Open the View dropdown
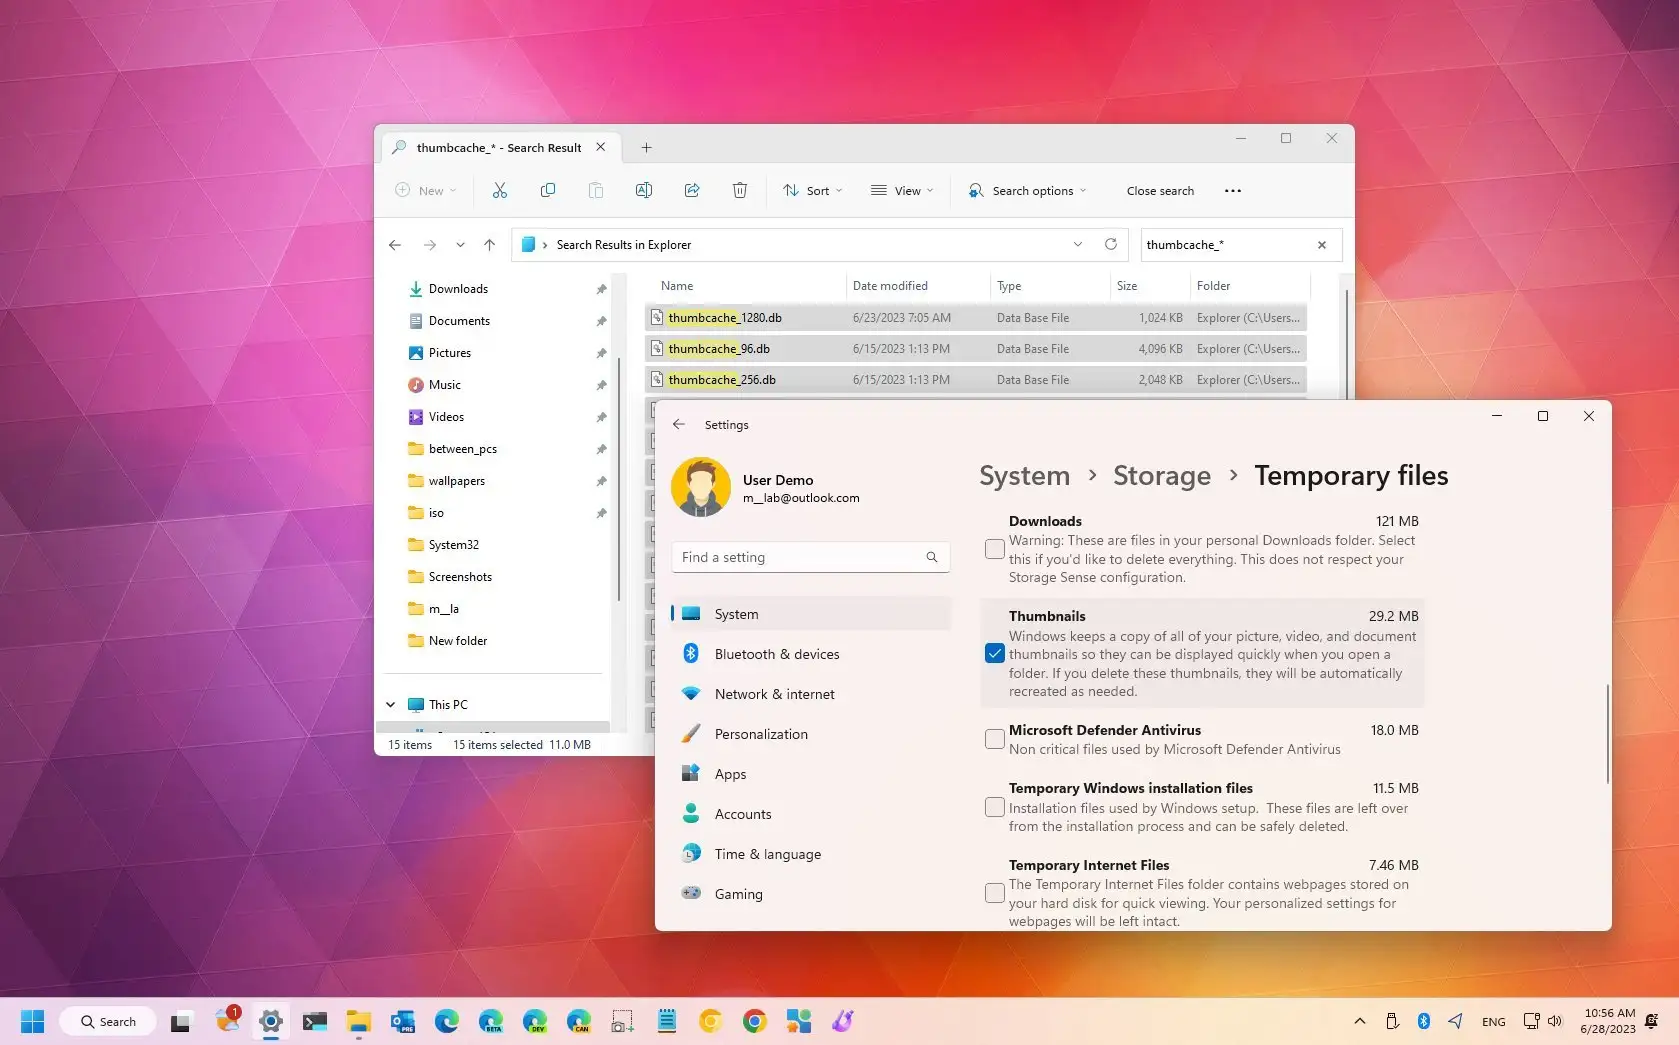 tap(902, 190)
